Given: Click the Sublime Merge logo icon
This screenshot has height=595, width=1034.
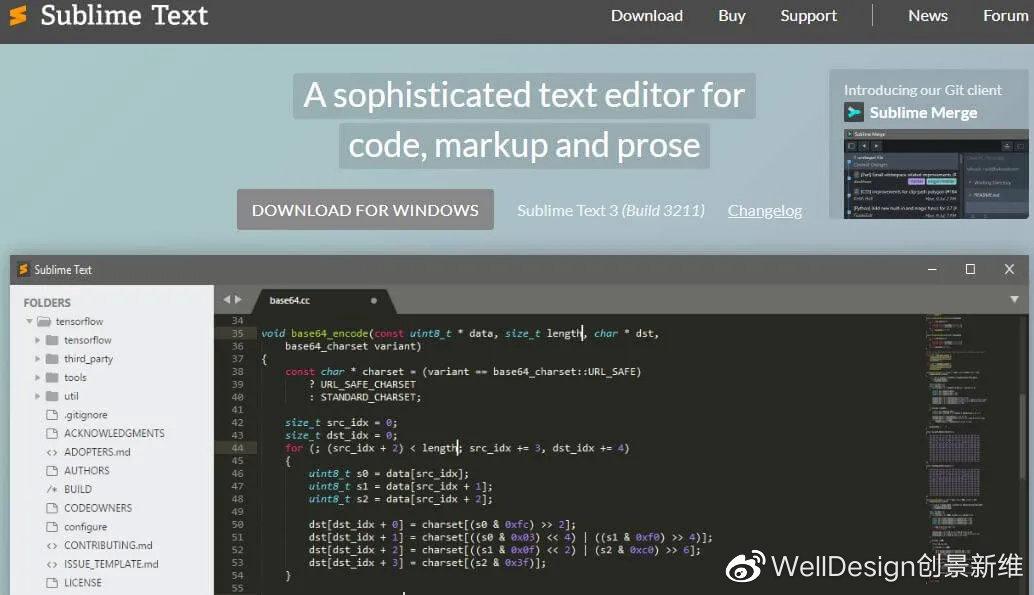Looking at the screenshot, I should [854, 112].
